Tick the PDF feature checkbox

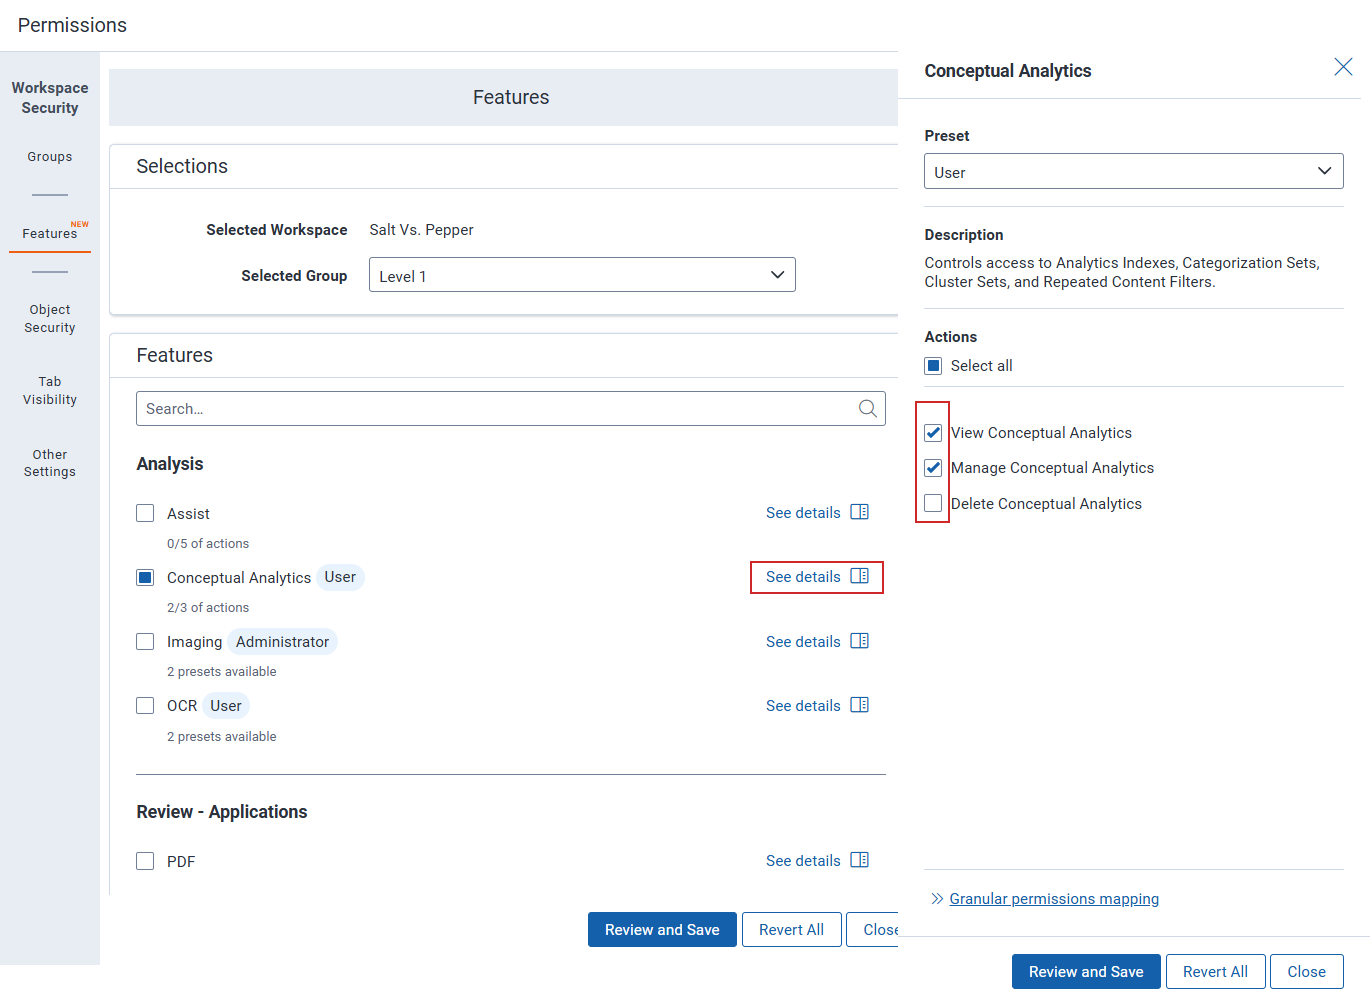pos(145,861)
